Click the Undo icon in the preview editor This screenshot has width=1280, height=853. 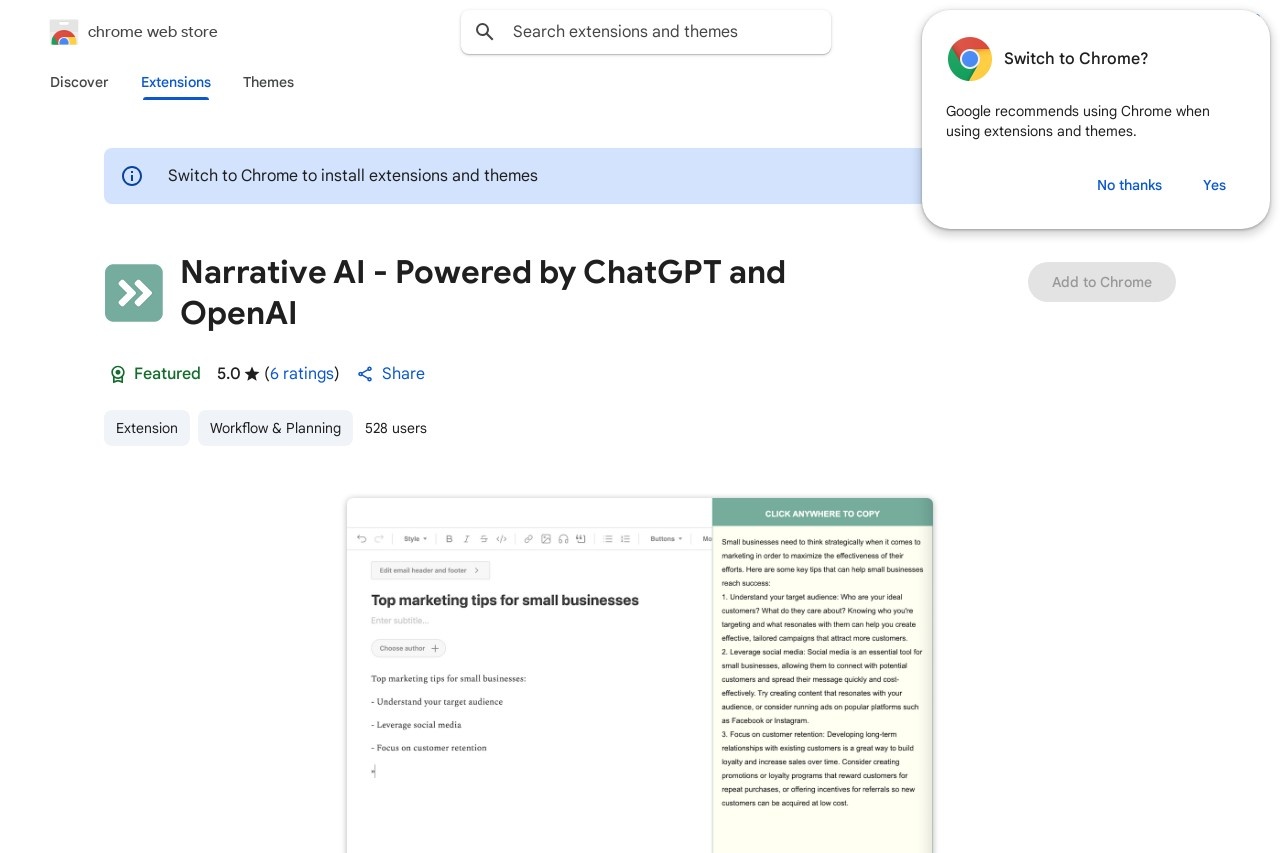tap(362, 539)
